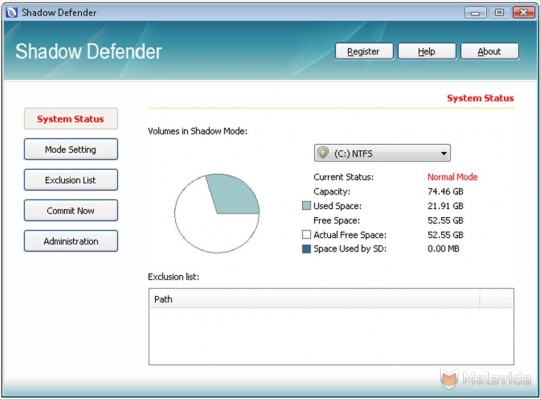Click the Actual Free Space color swatch
The image size is (541, 400).
coord(306,235)
